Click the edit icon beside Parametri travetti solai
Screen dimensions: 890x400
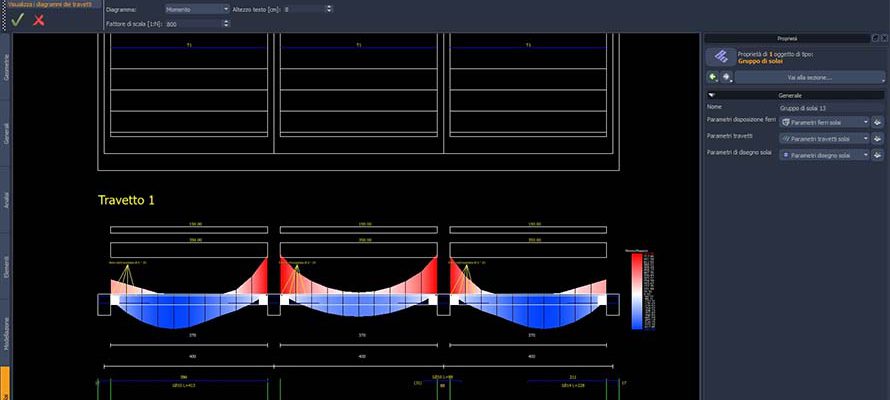[878, 138]
